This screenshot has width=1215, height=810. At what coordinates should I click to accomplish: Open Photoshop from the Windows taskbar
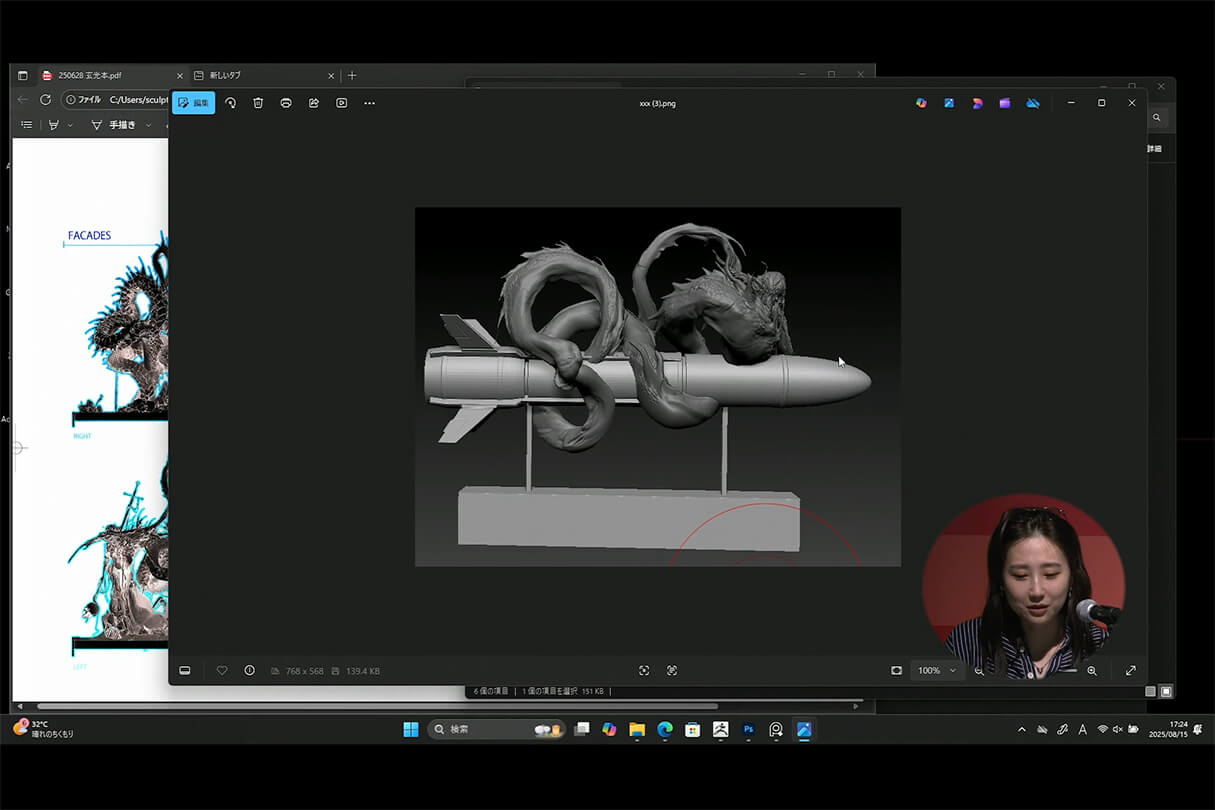[x=748, y=730]
